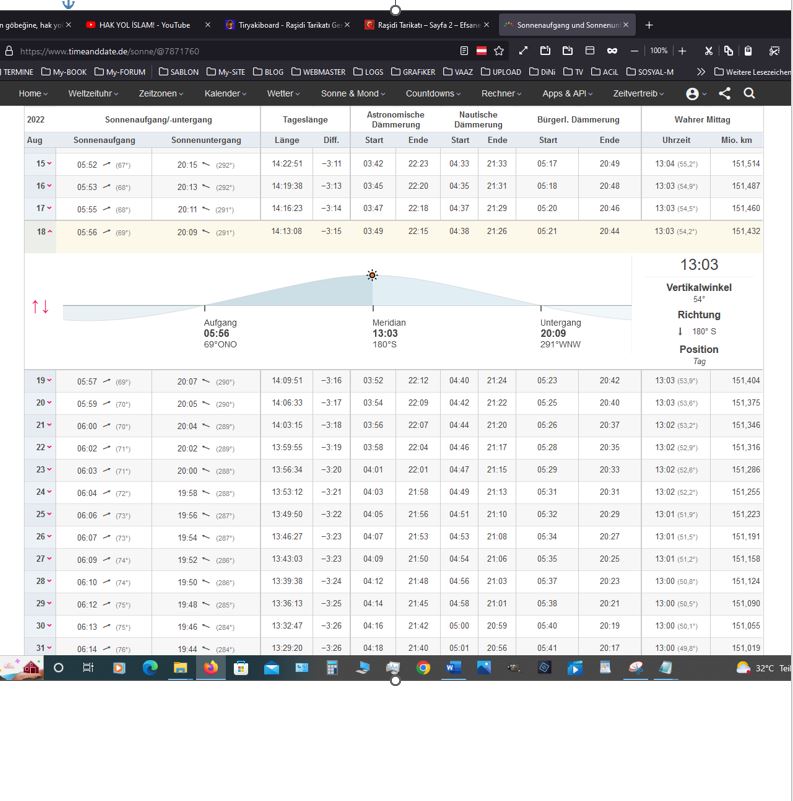This screenshot has width=793, height=801.
Task: Collapse the expanded August 18 row
Action: pos(44,231)
